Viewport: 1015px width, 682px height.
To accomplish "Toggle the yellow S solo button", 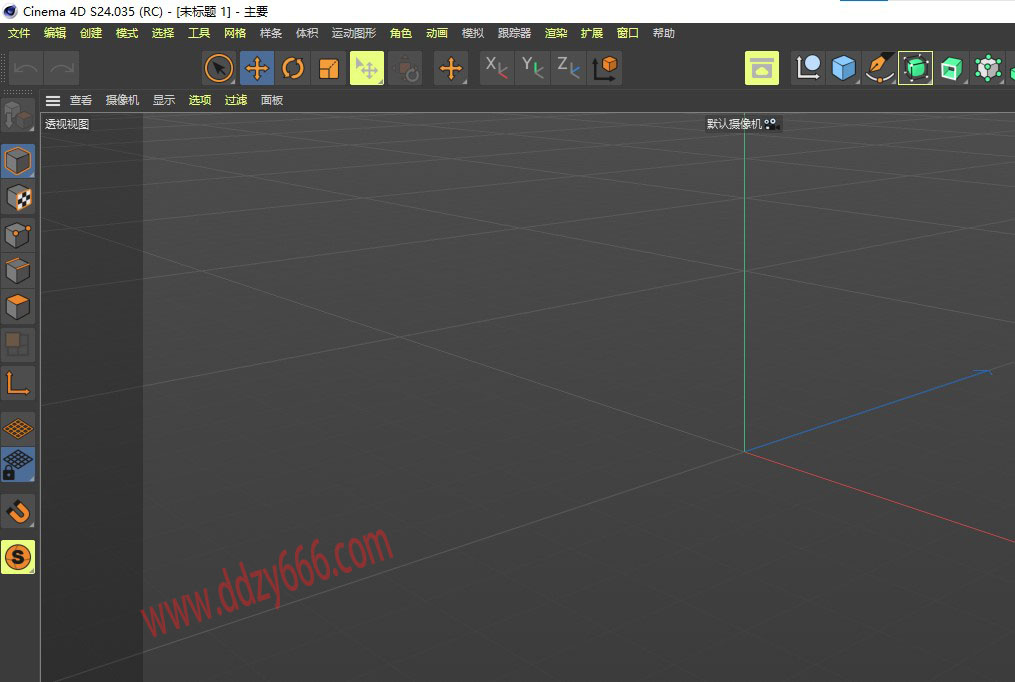I will 18,557.
